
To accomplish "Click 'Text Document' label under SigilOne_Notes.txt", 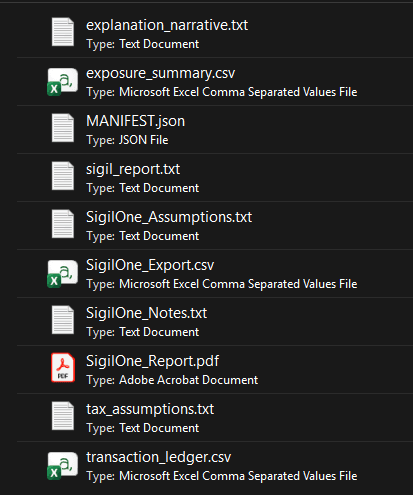I will point(159,332).
